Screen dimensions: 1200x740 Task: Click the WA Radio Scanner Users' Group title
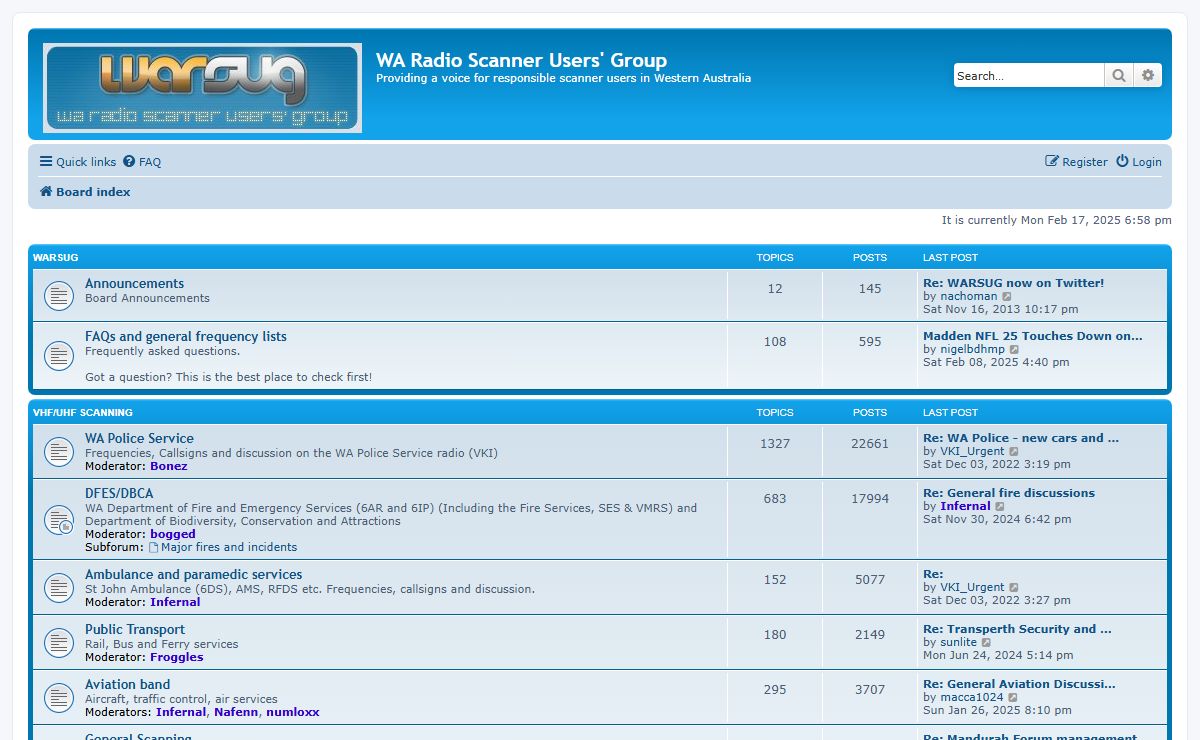[521, 60]
